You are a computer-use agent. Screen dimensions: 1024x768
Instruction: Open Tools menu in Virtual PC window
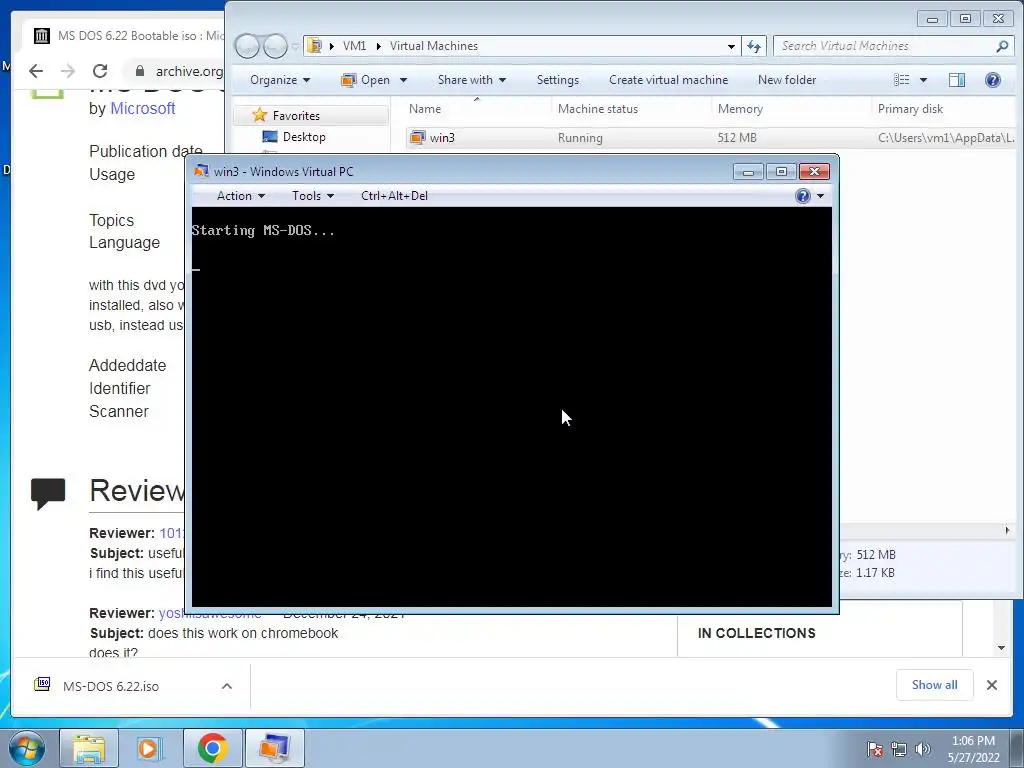tap(313, 196)
